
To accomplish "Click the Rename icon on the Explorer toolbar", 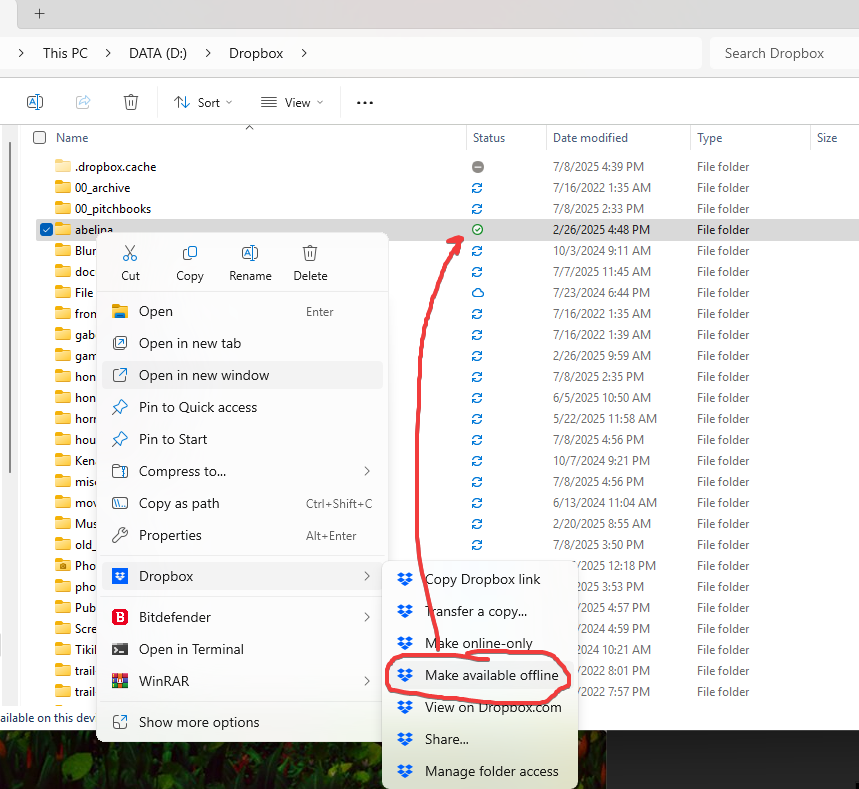I will coord(35,101).
